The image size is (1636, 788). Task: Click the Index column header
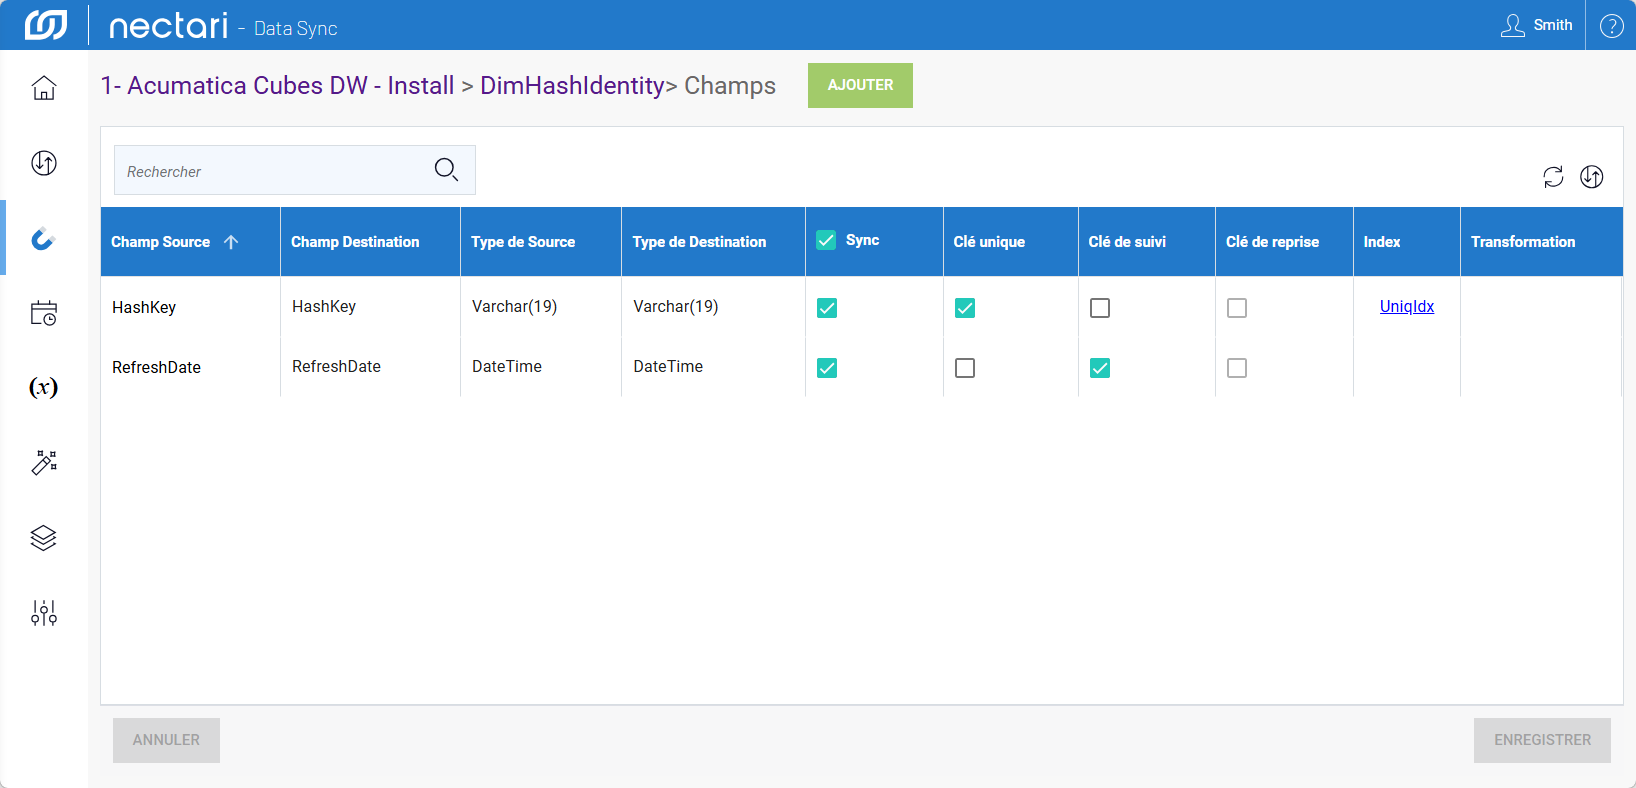point(1406,242)
